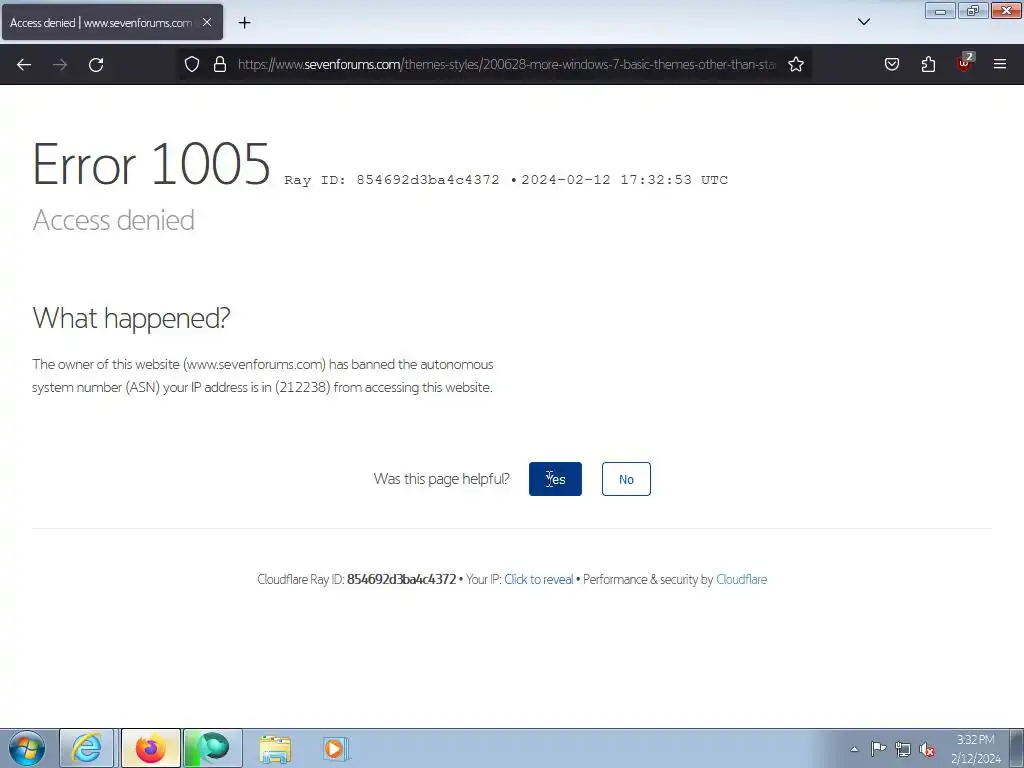Open the Windows Start menu

click(27, 748)
